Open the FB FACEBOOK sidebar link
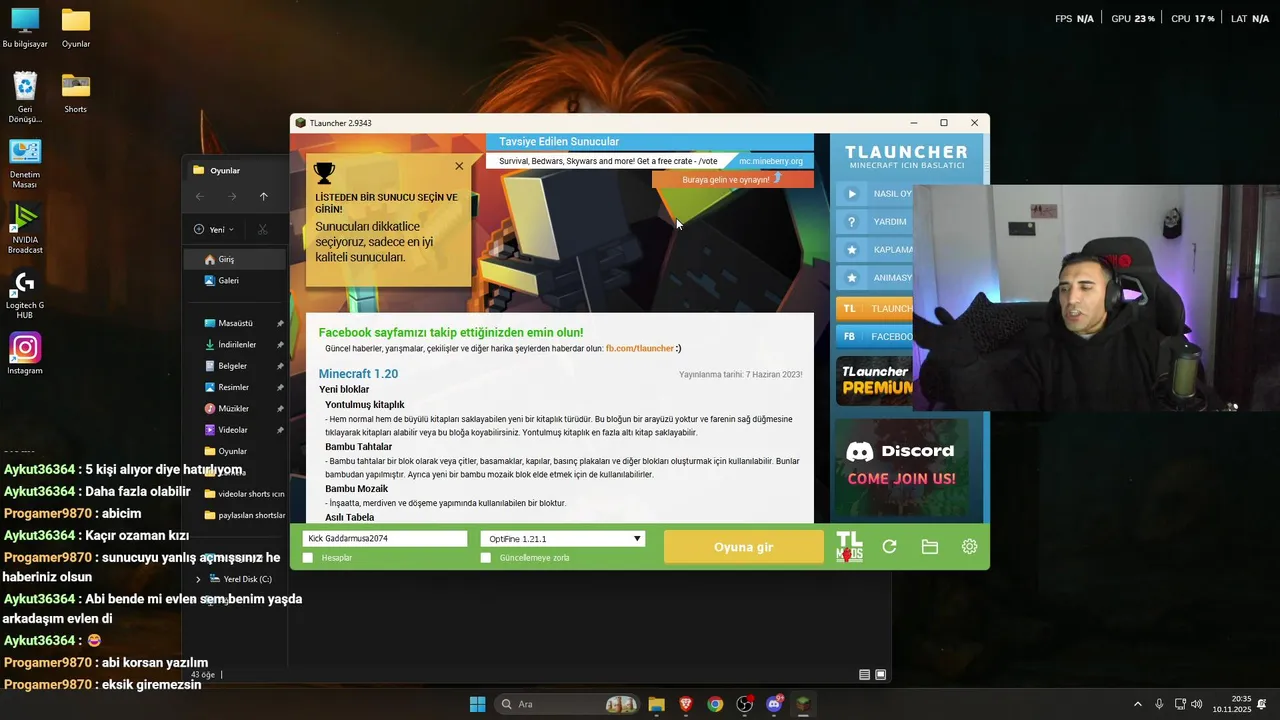Screen dimensions: 1280x720 click(875, 336)
